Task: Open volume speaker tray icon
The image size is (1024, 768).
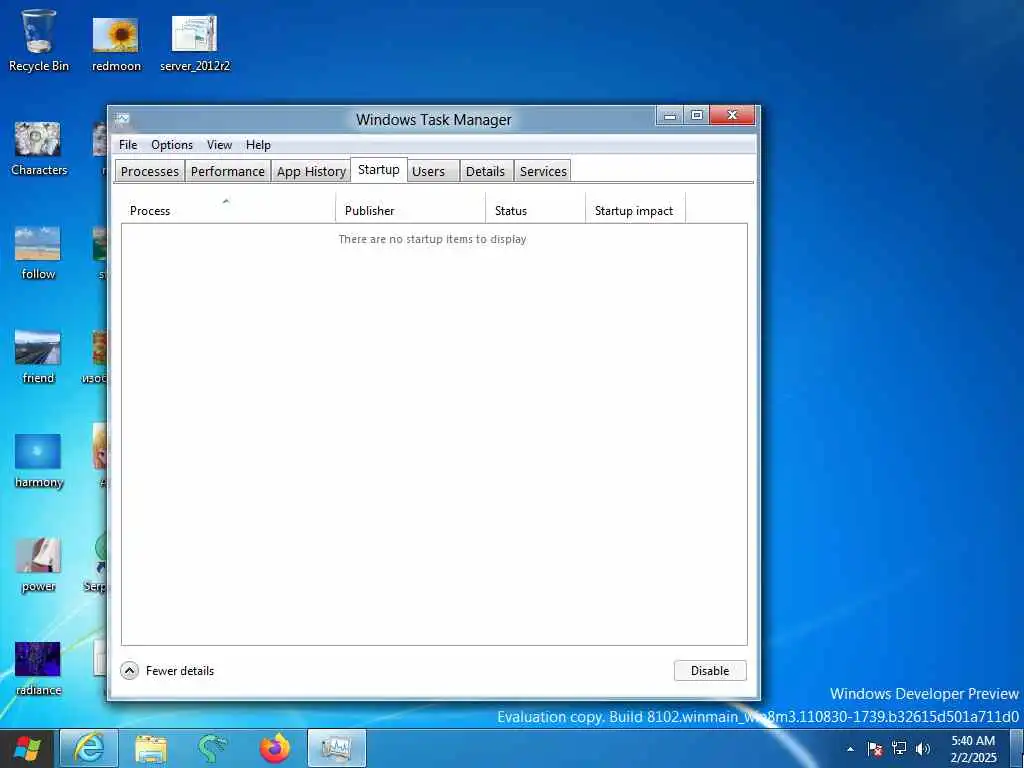Action: click(923, 749)
